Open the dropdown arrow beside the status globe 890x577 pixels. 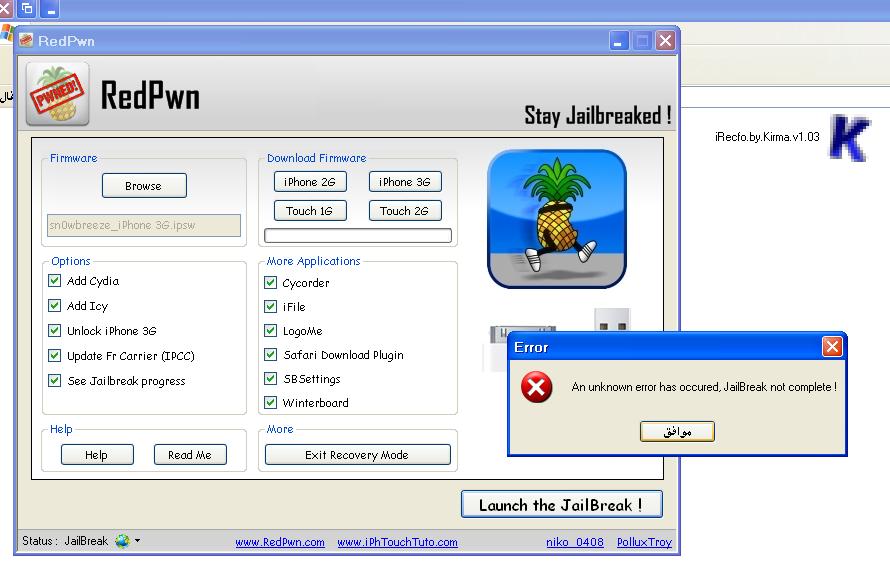pos(137,541)
